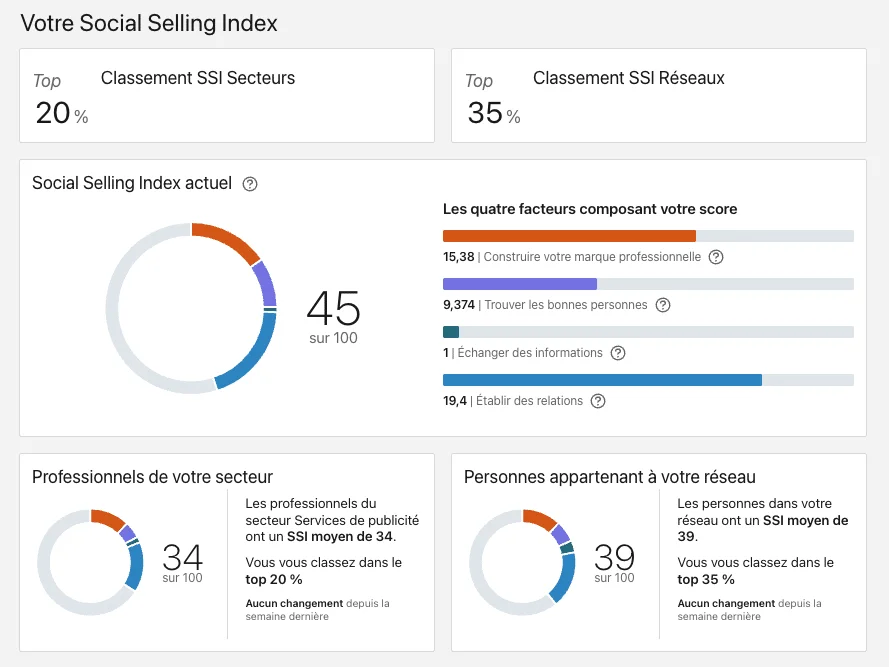
Task: Click the number 34 in sector card
Action: tap(182, 557)
